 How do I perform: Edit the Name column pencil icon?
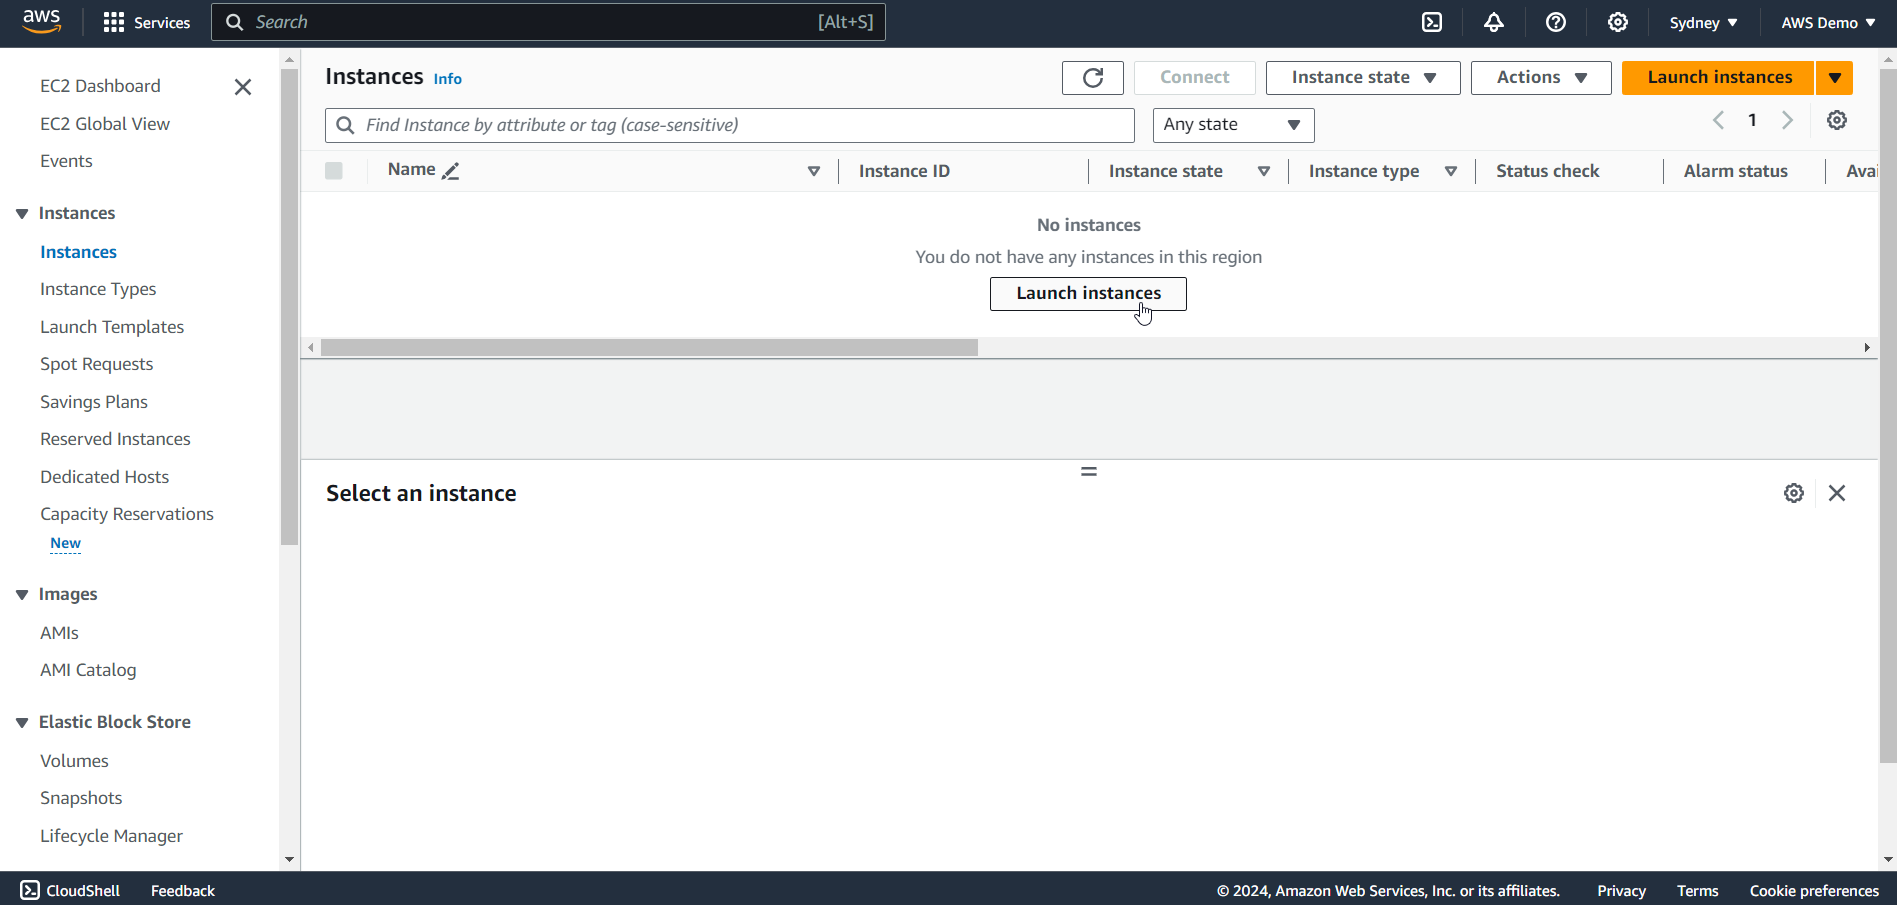pos(451,171)
